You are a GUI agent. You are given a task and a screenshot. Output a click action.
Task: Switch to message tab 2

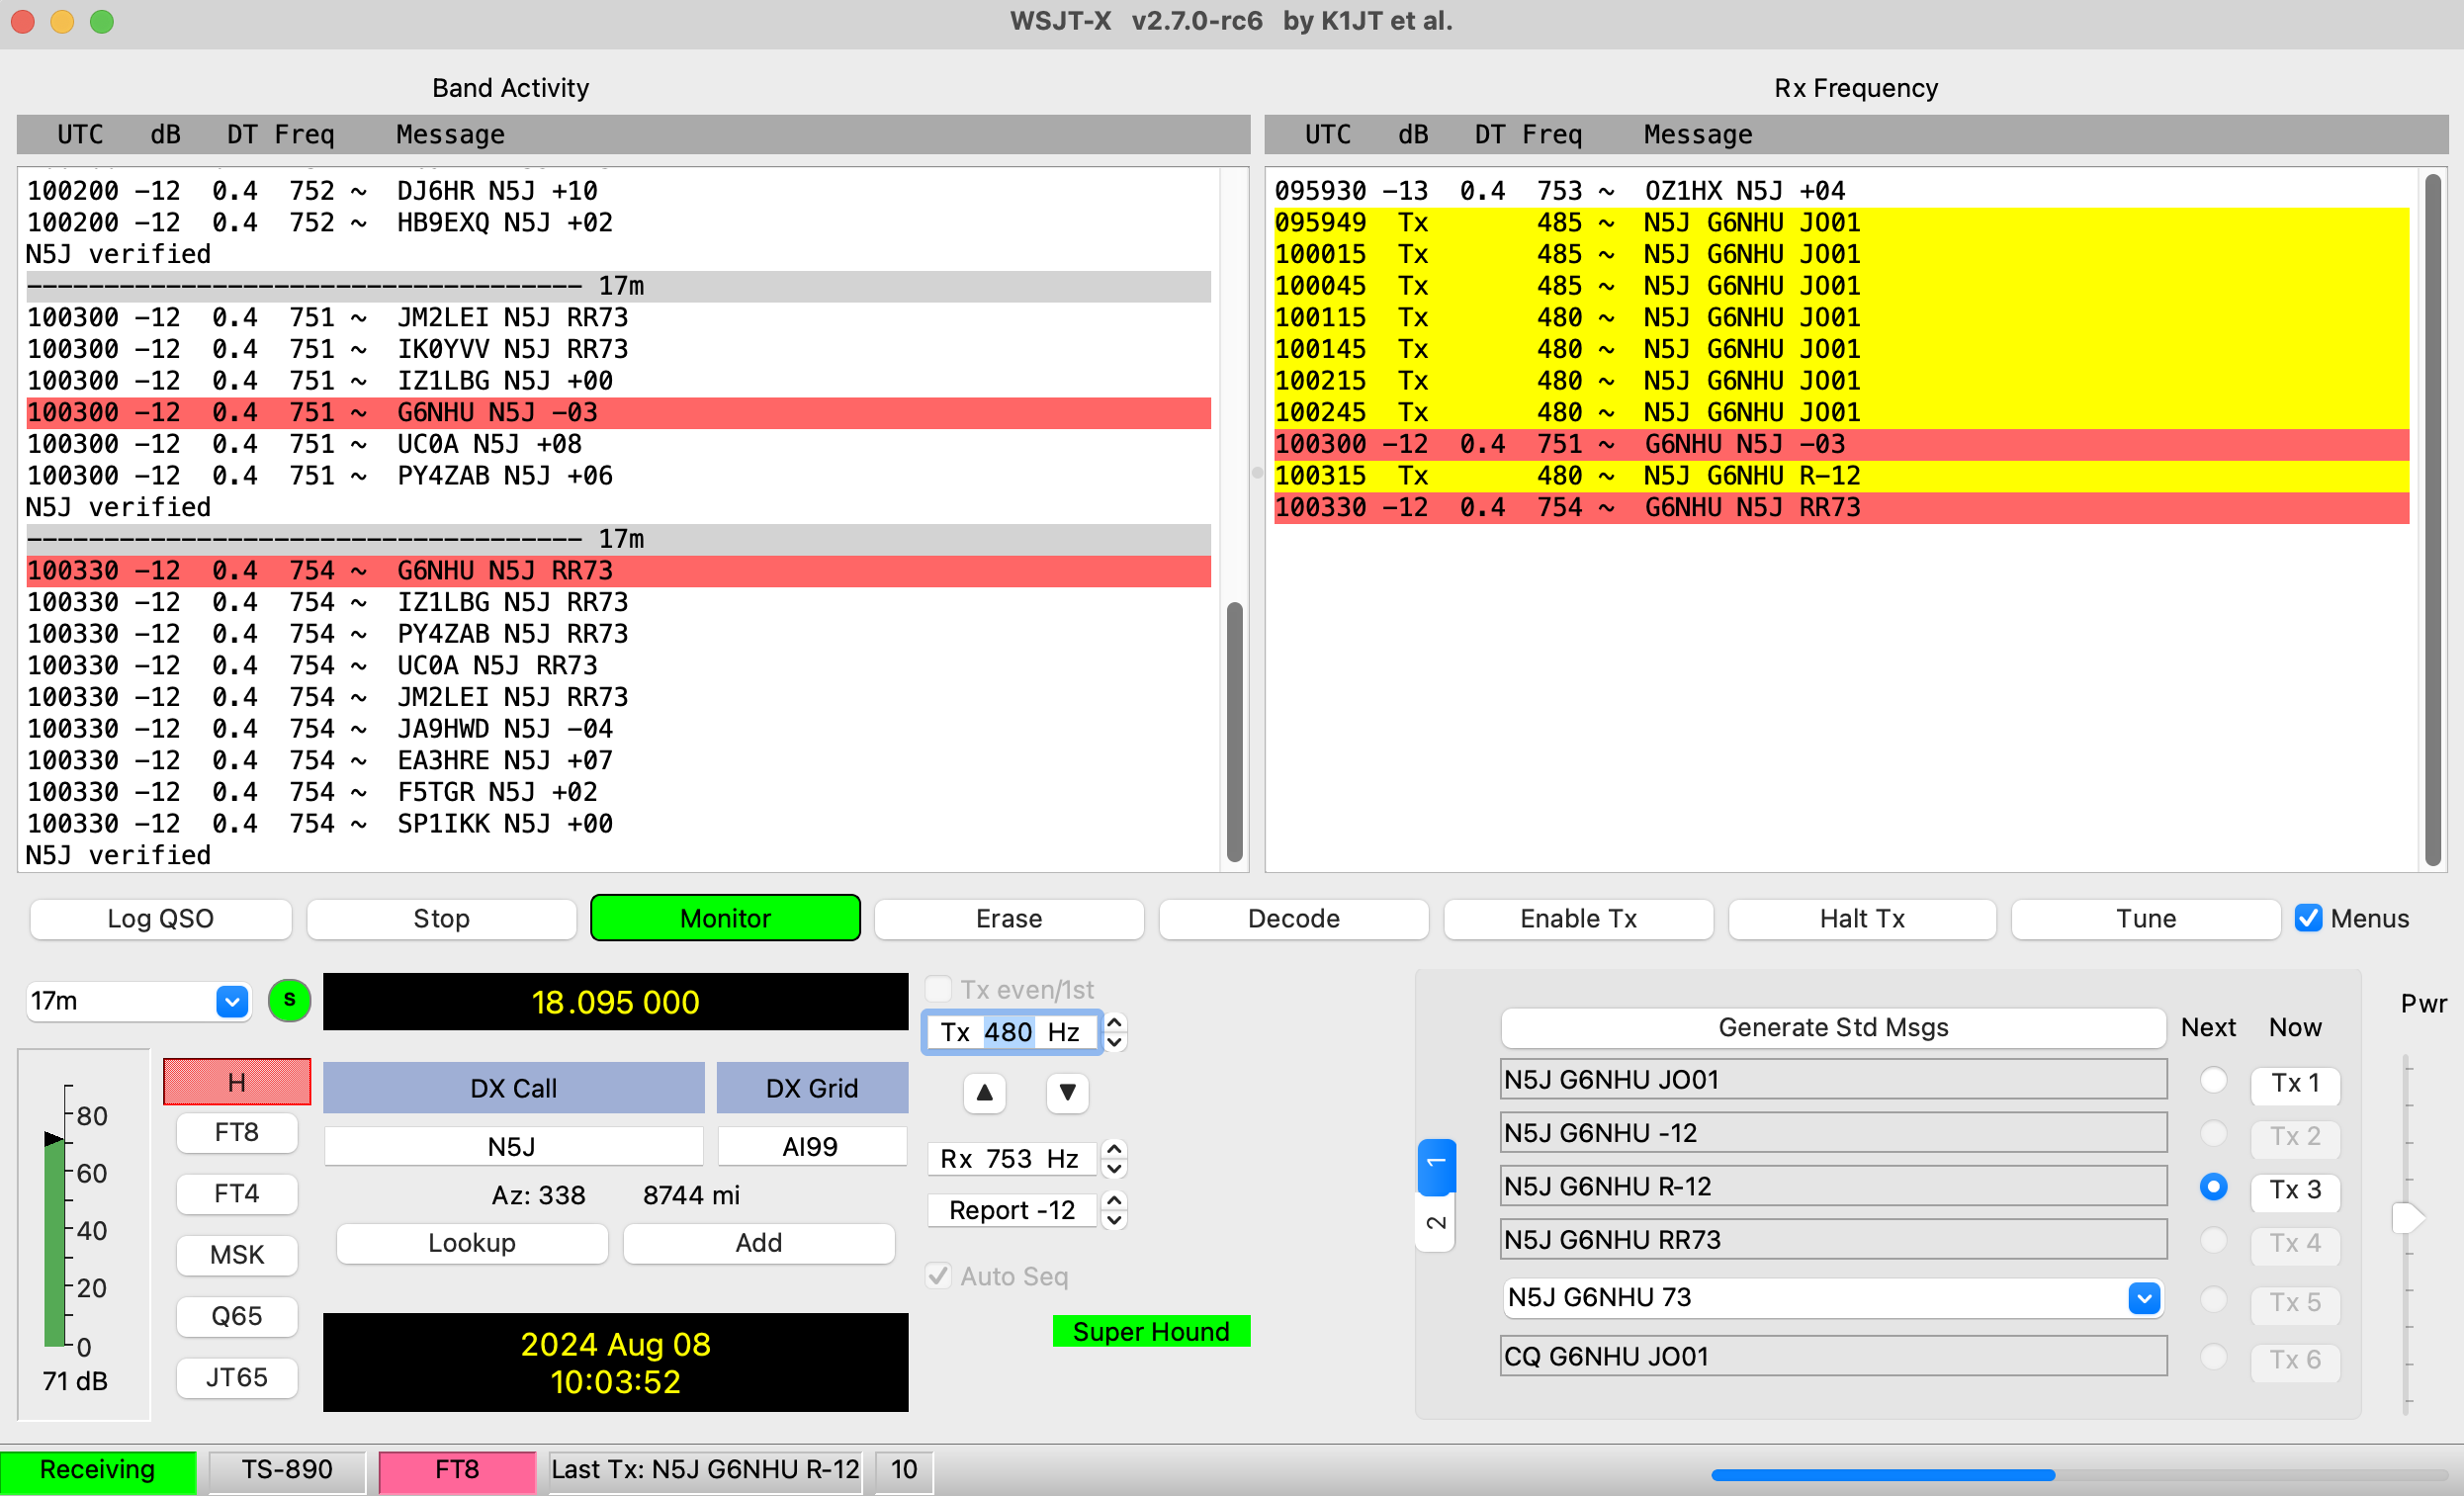tap(1435, 1222)
